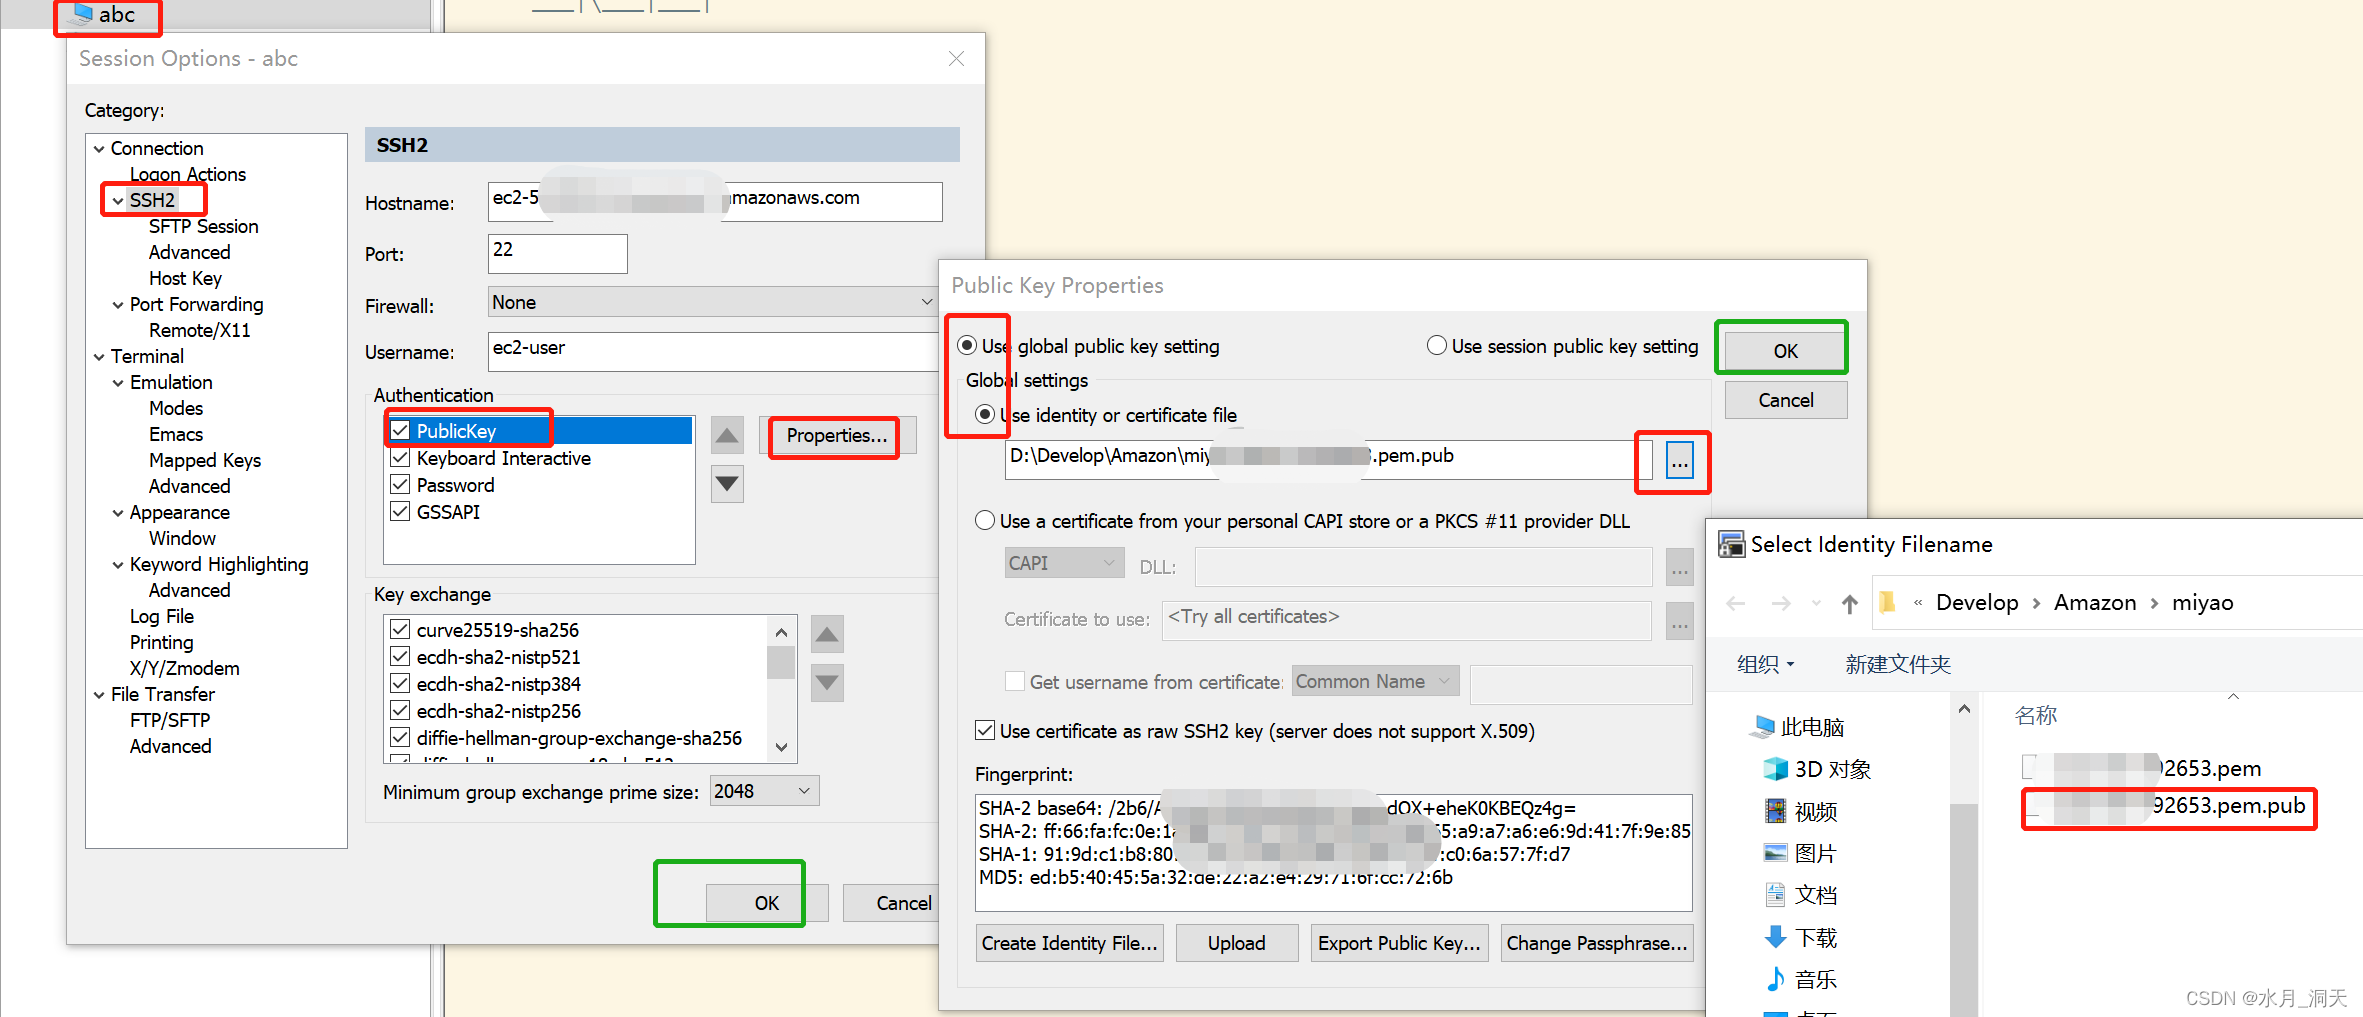Collapse the File Transfer tree node
2363x1017 pixels.
tap(99, 695)
